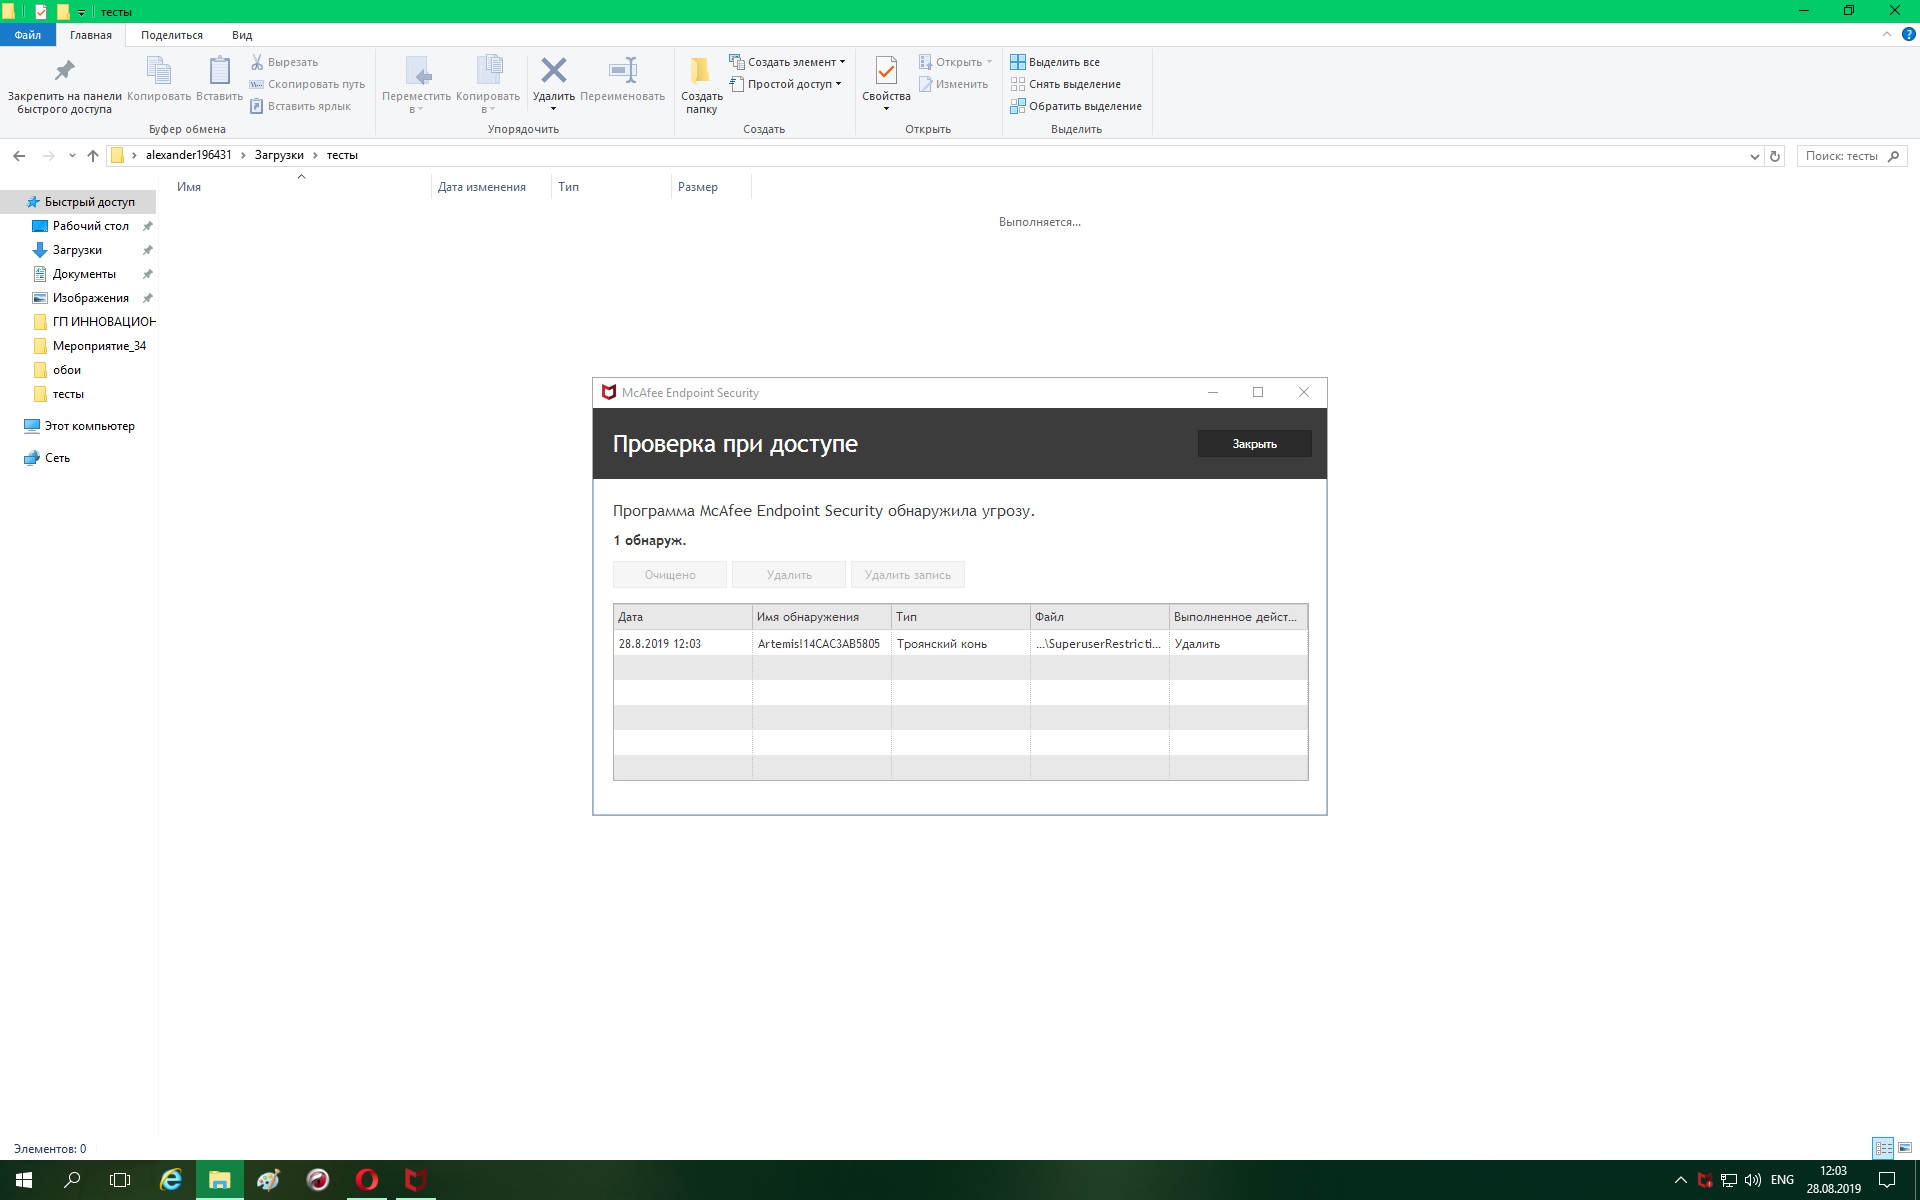Open the address bar history dropdown arrow
This screenshot has height=1200, width=1920.
[x=1754, y=156]
